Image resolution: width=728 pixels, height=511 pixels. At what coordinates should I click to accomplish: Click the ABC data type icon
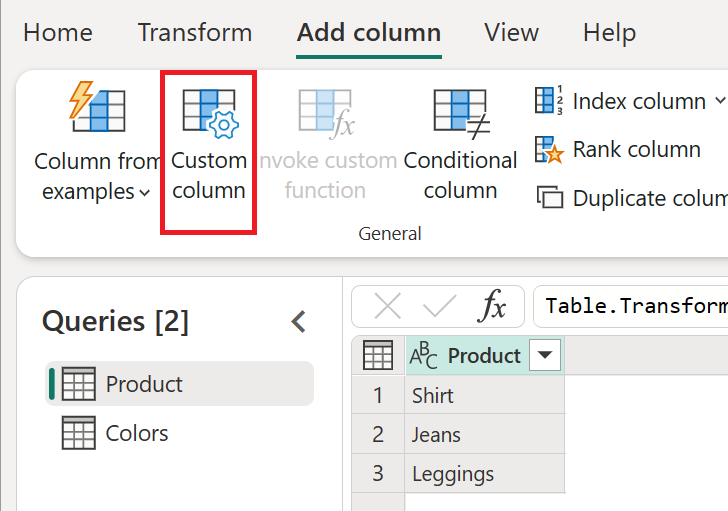(x=424, y=356)
